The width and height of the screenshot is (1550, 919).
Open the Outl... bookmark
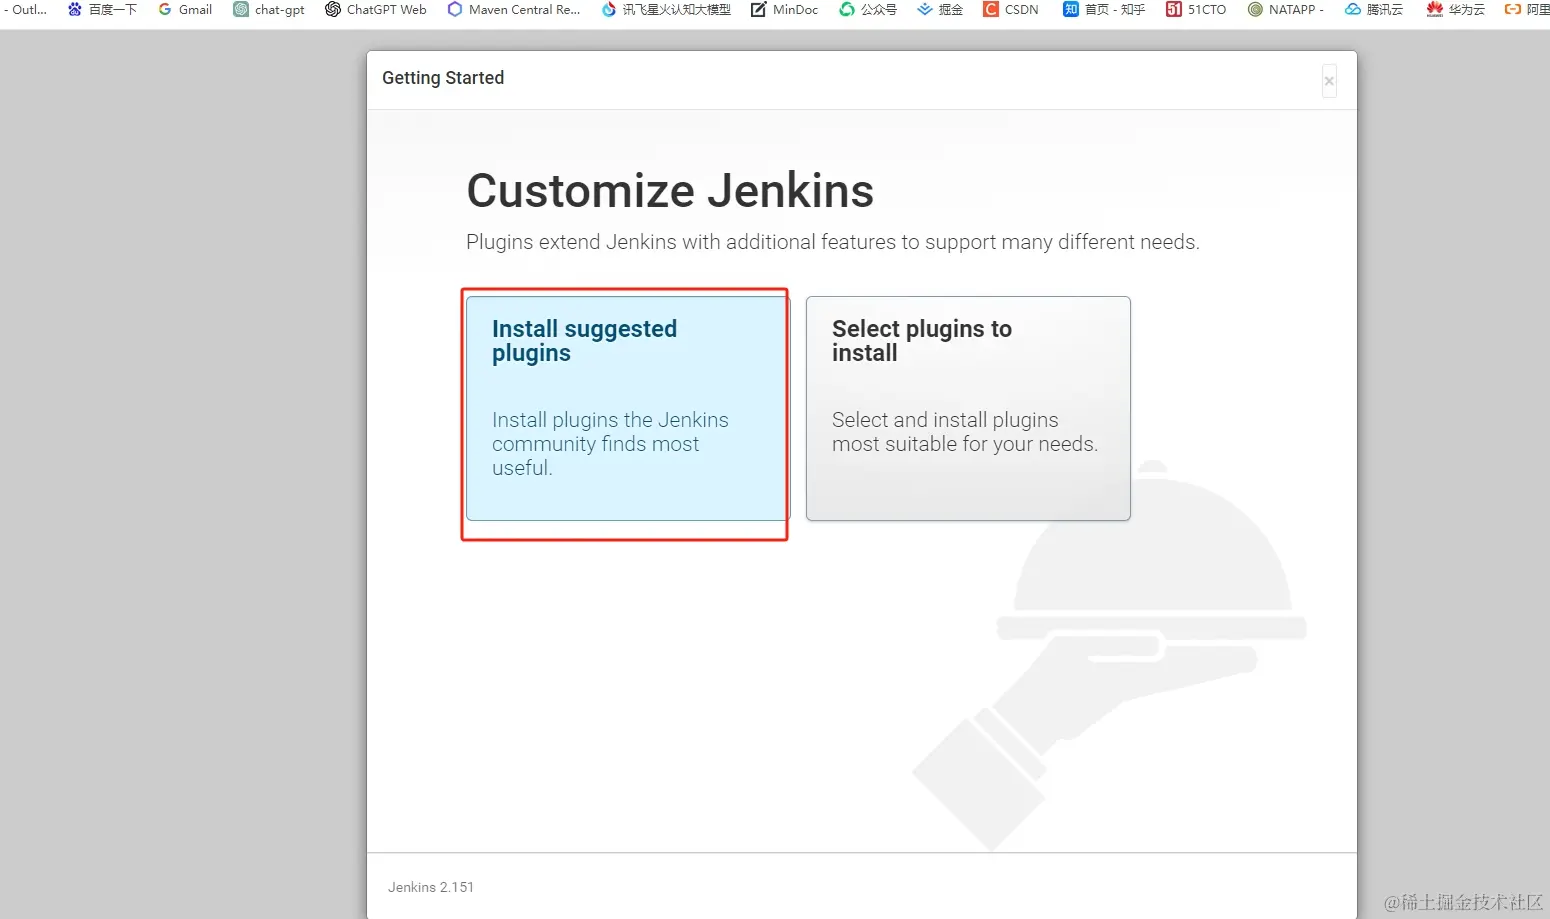tap(25, 9)
